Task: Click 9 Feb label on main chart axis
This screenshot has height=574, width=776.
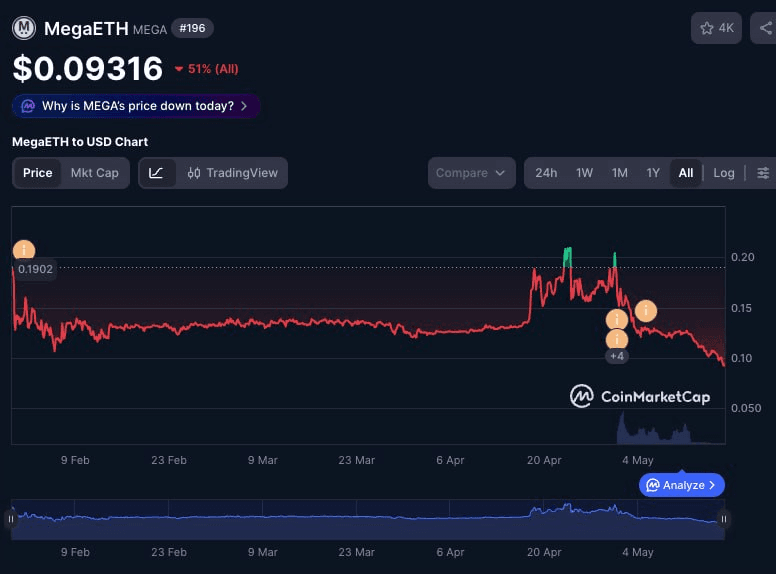Action: click(x=75, y=460)
